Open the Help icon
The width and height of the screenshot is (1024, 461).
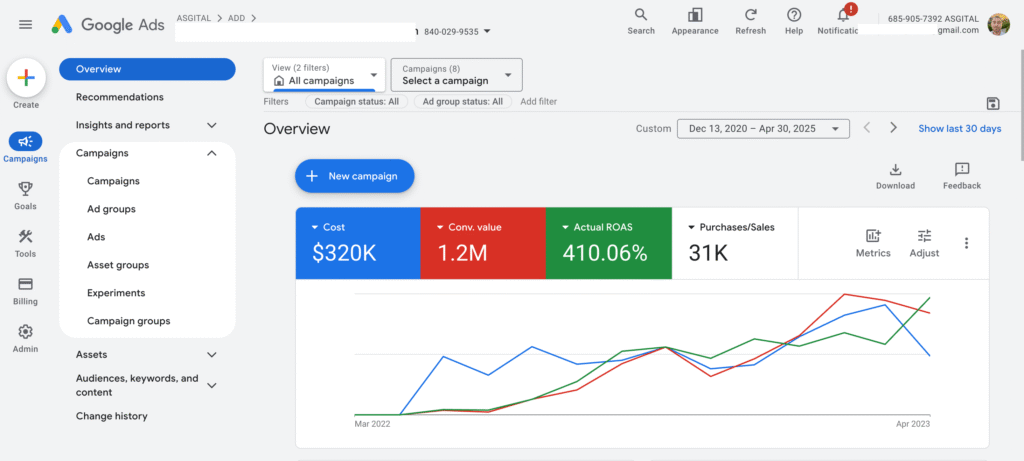(794, 15)
